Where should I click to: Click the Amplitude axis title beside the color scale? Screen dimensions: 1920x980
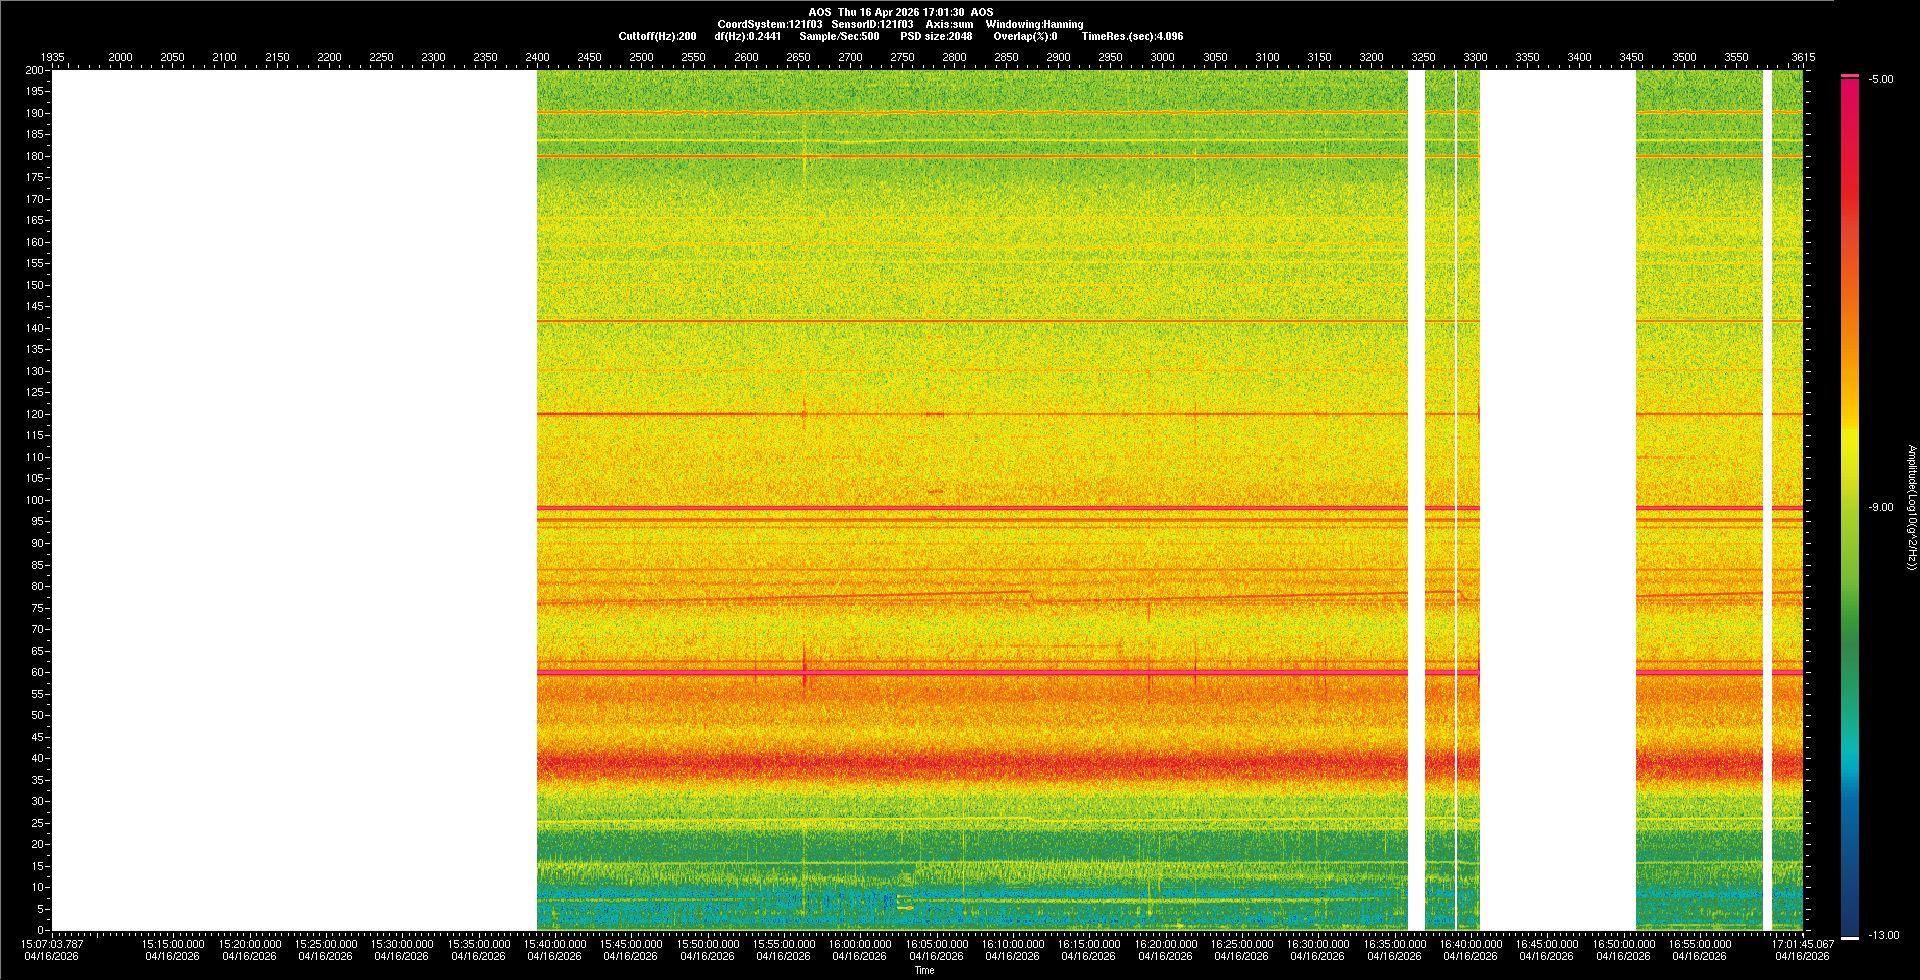[1911, 507]
